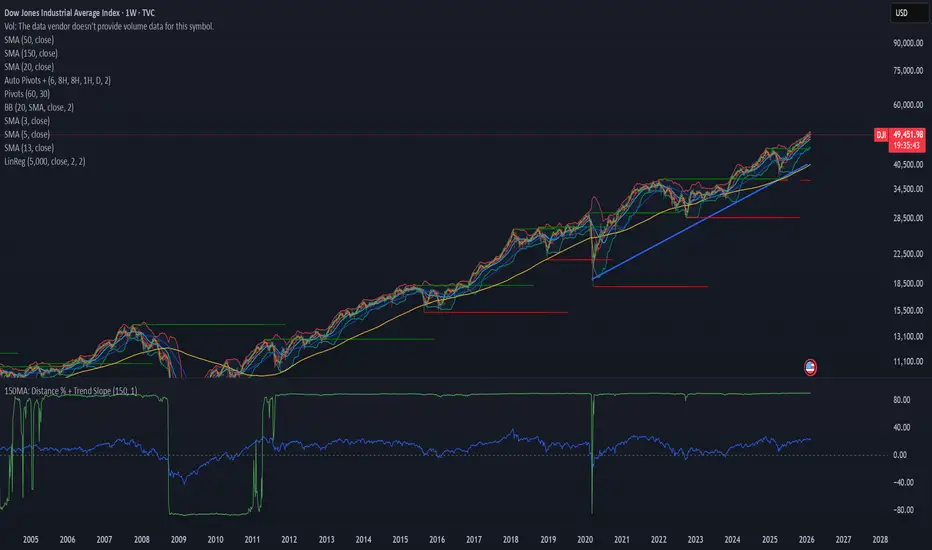The height and width of the screenshot is (550, 932).
Task: Click the 150MA Distance % + Trend Slope legend
Action: (x=71, y=391)
